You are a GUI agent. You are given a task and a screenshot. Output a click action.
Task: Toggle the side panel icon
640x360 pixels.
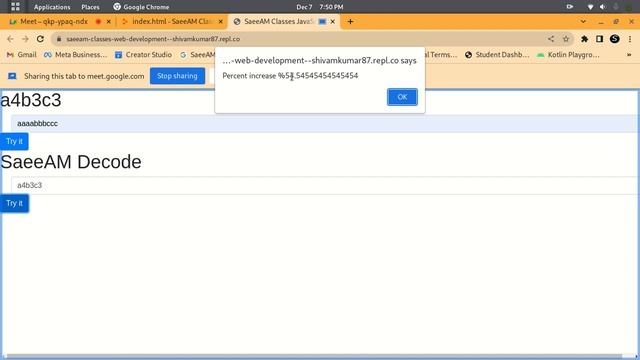click(x=599, y=39)
